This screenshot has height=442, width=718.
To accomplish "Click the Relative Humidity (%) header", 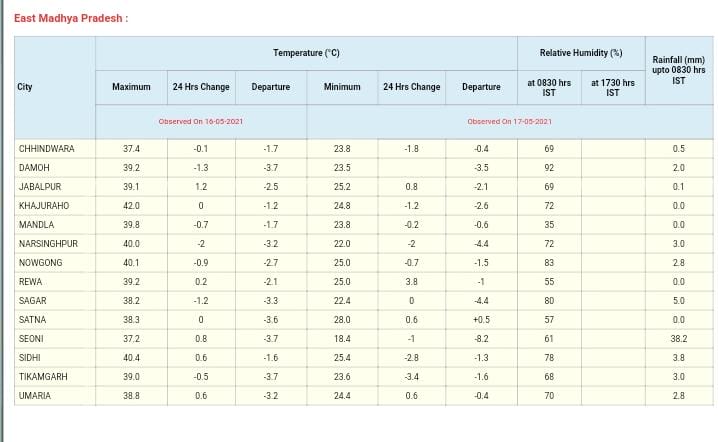I will tap(580, 52).
